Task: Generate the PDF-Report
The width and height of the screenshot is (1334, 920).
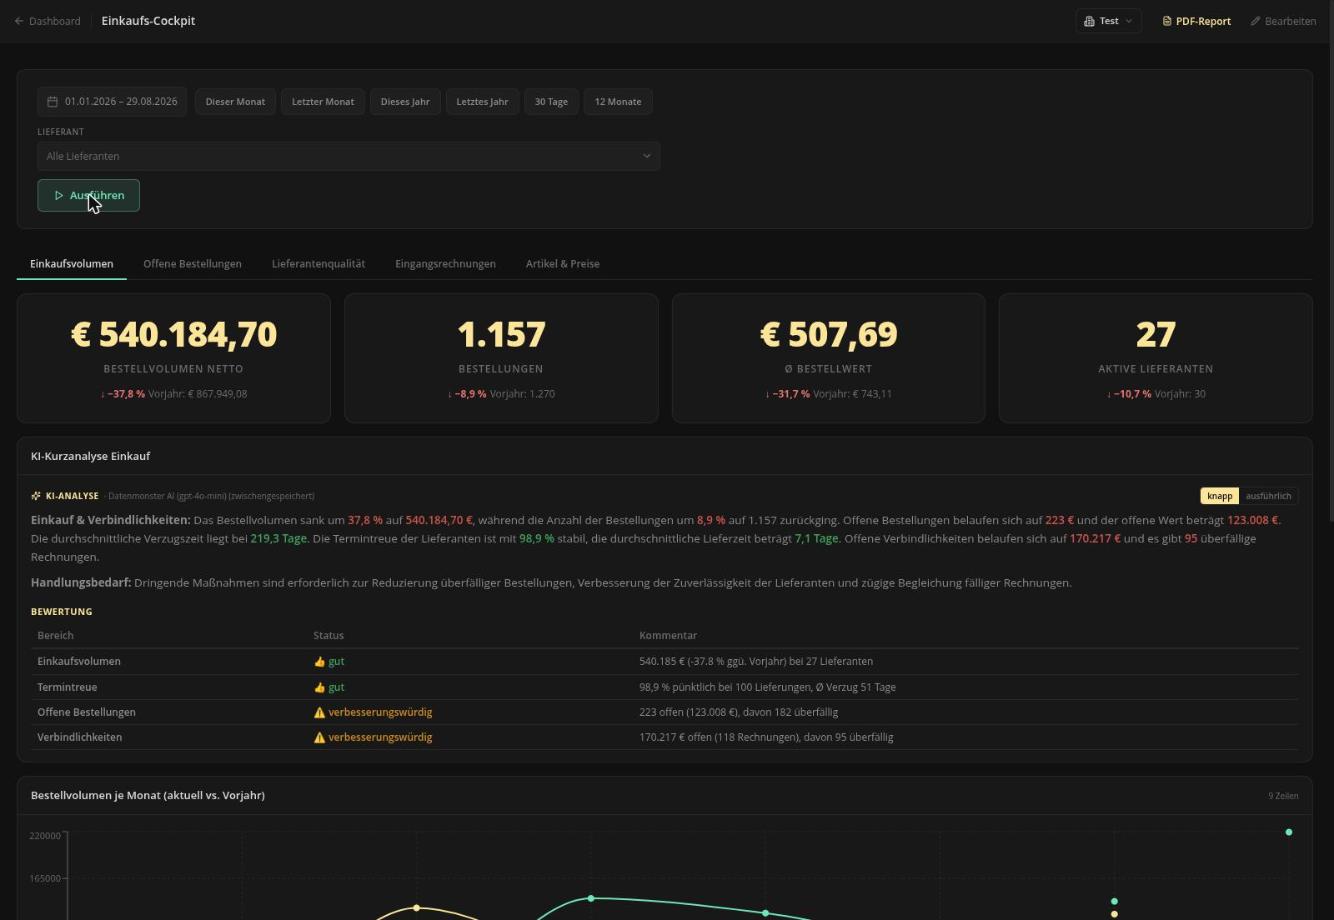Action: coord(1196,21)
